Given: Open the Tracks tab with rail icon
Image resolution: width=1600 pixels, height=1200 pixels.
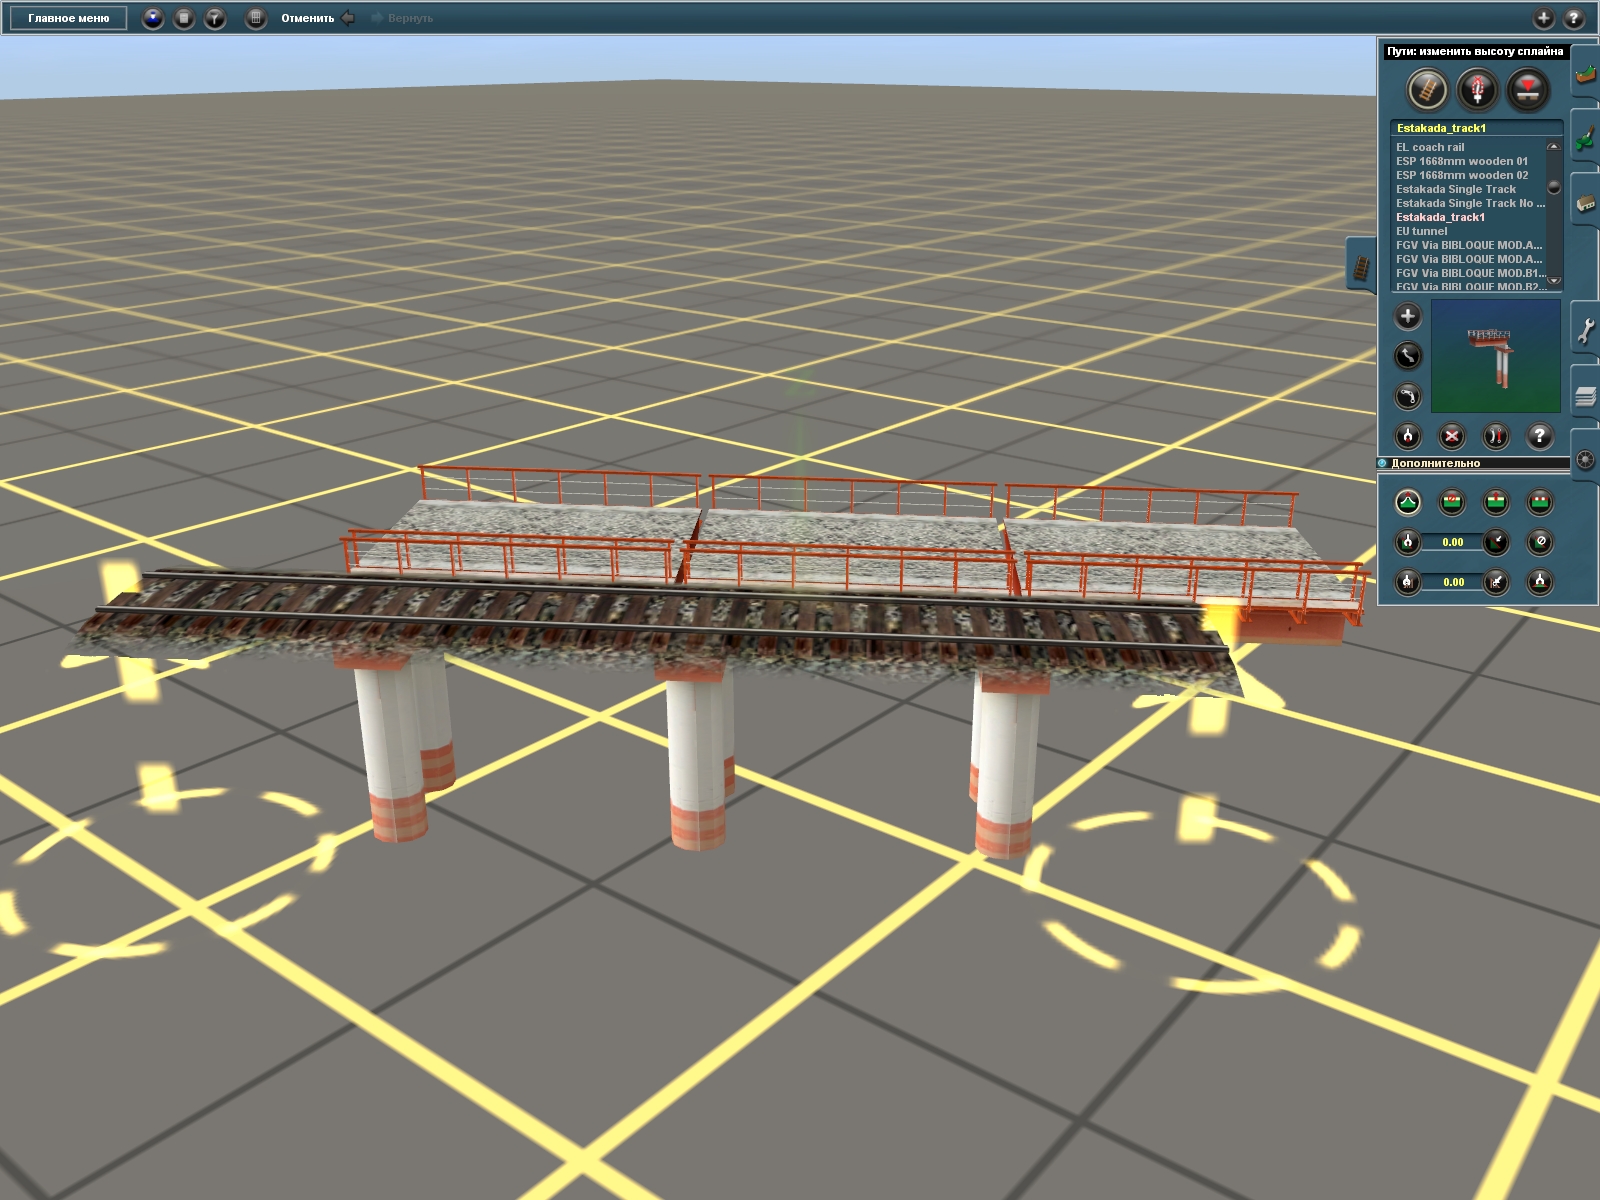Looking at the screenshot, I should (1361, 267).
